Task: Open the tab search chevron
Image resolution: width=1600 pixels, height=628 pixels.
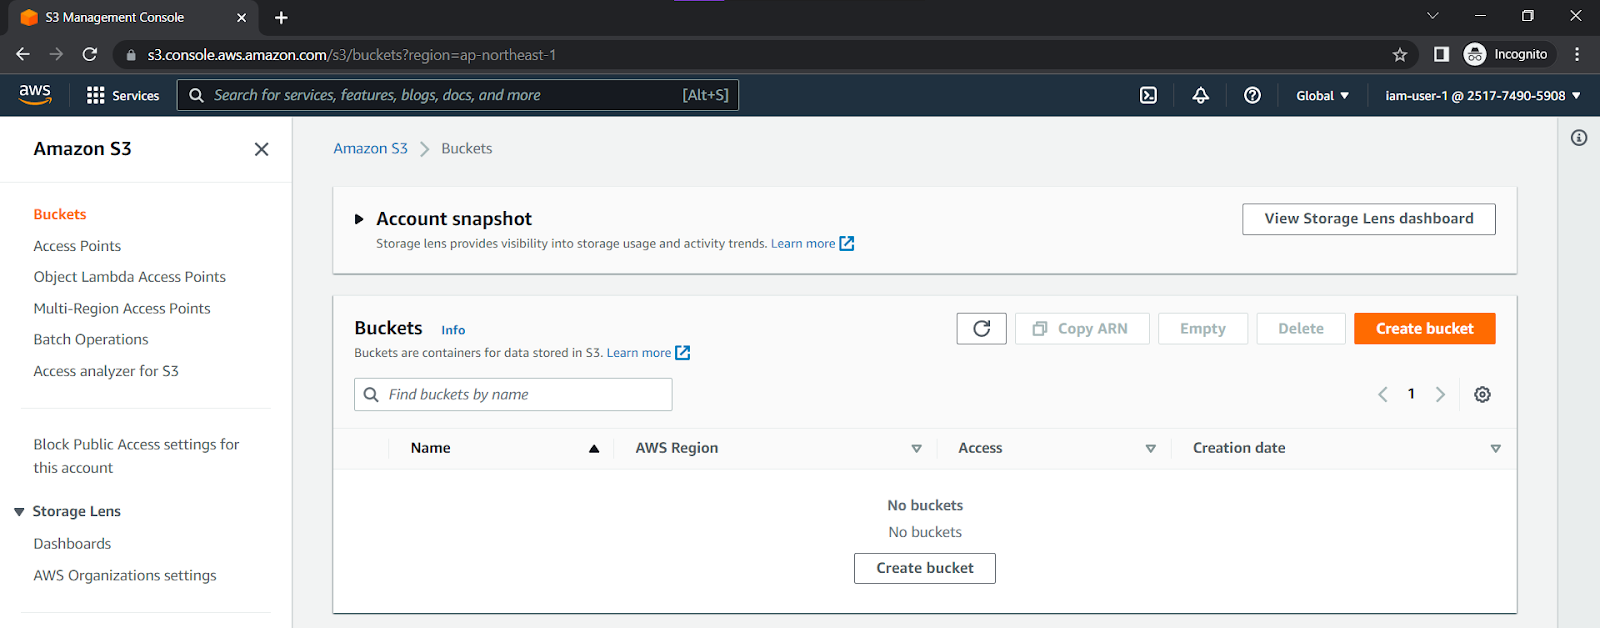Action: coord(1432,16)
